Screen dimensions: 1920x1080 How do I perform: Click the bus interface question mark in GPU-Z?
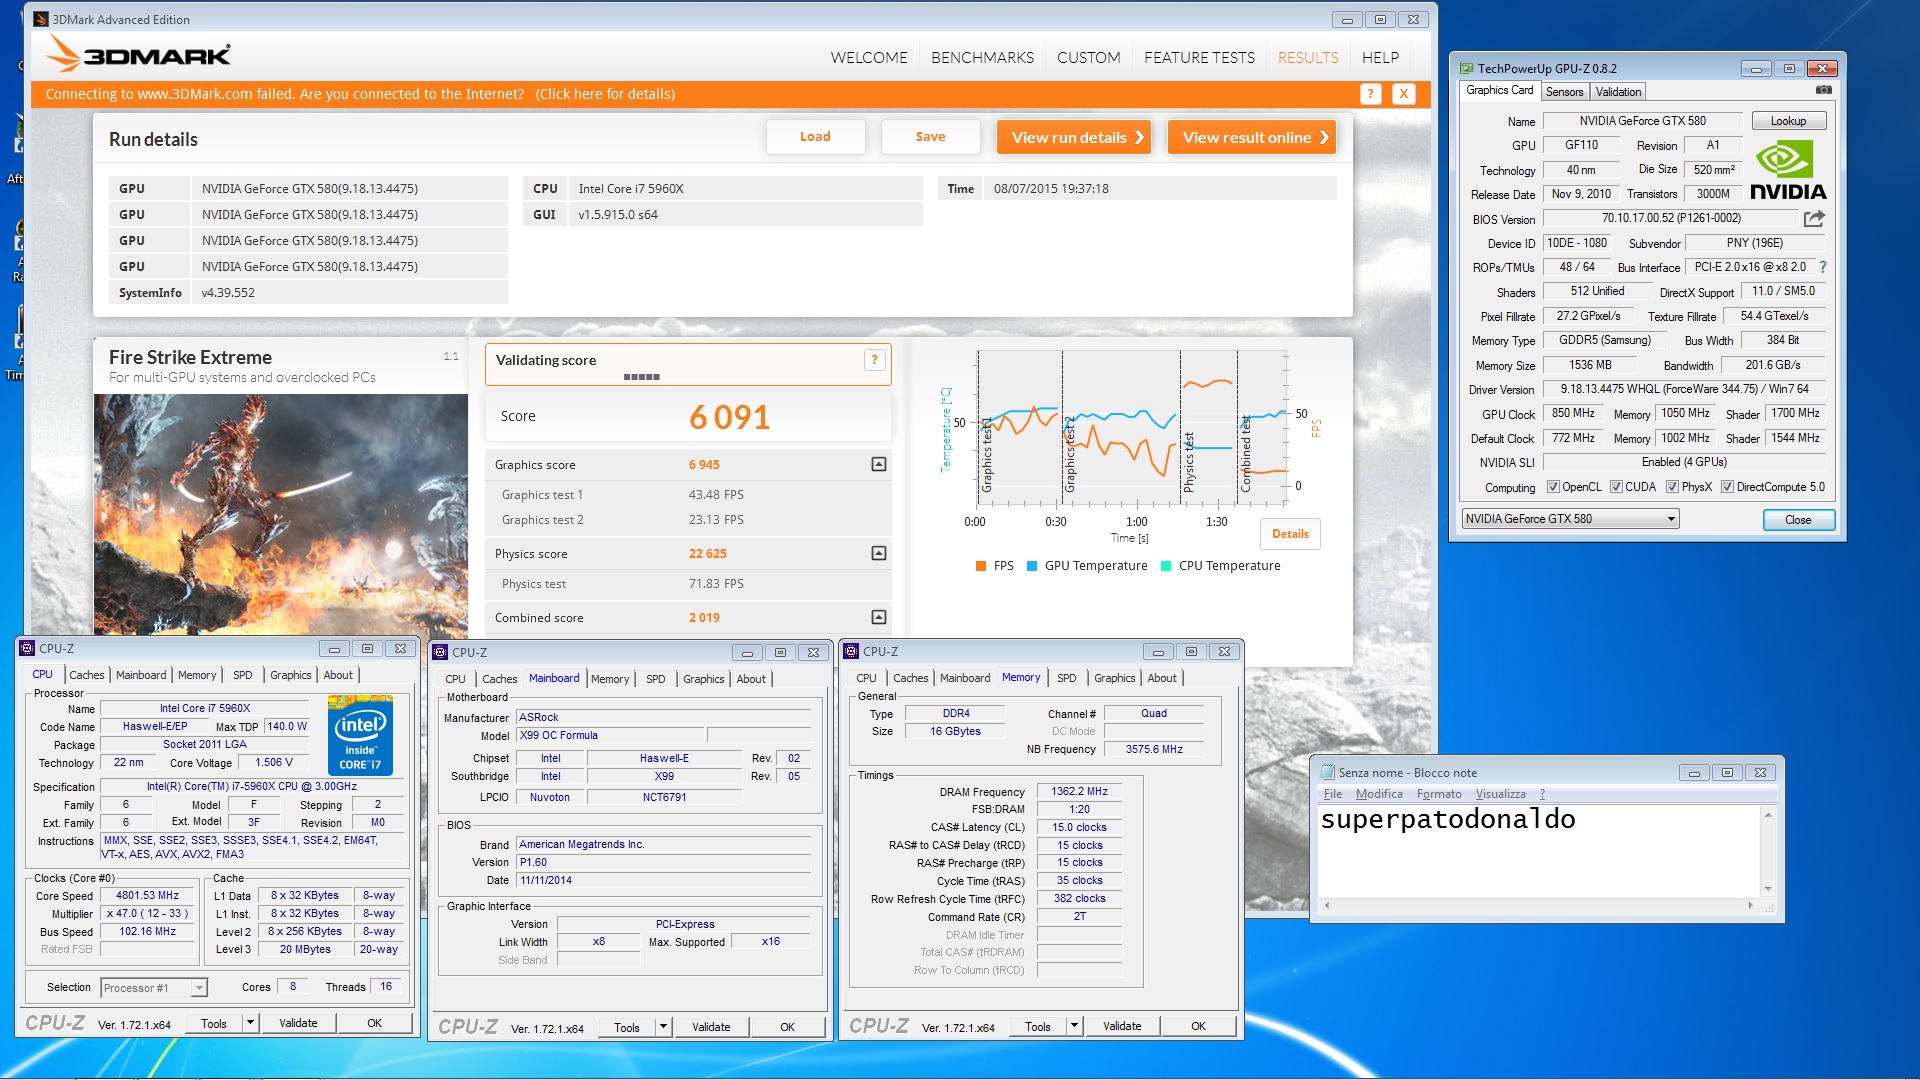(x=1823, y=267)
